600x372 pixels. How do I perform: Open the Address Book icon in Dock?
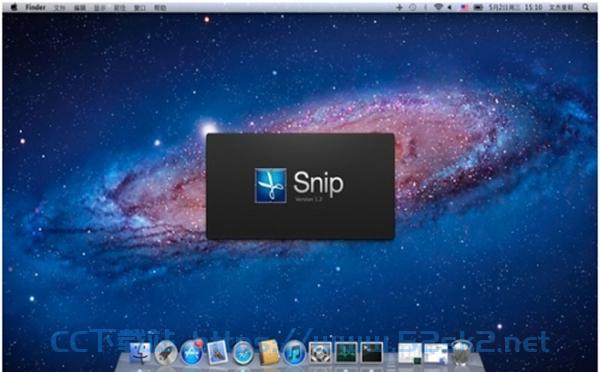(269, 352)
